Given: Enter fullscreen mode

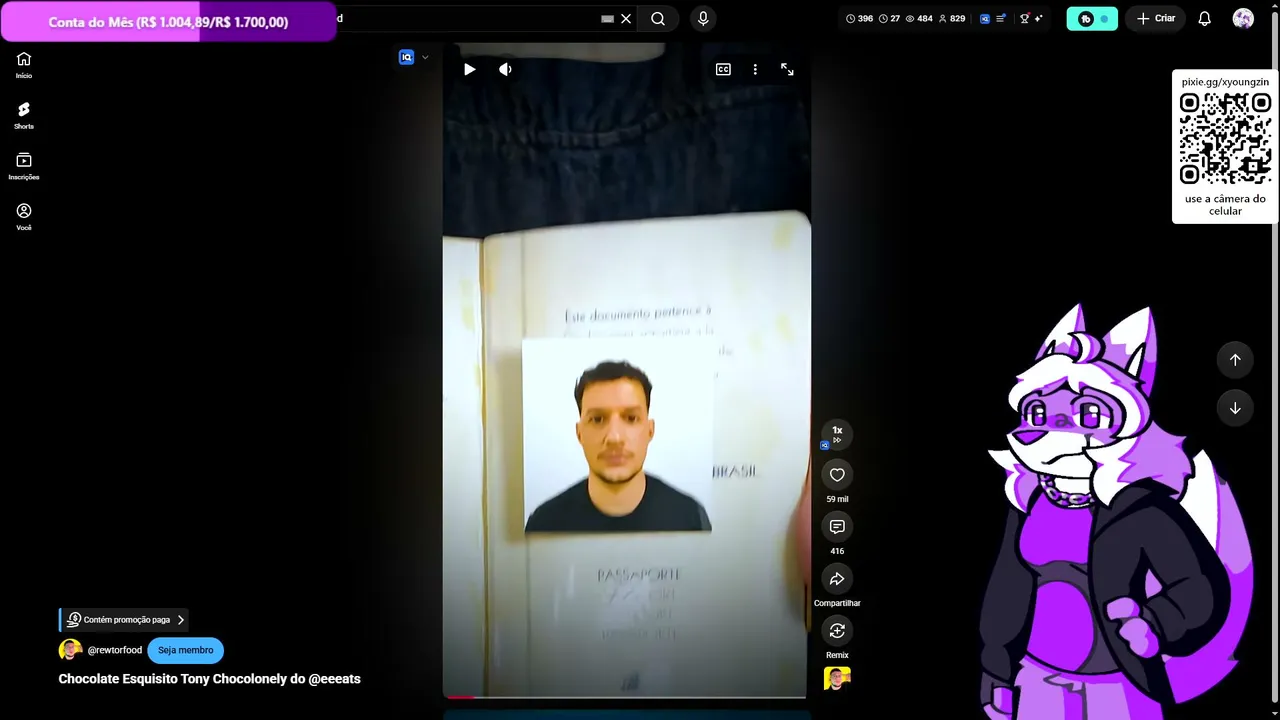Looking at the screenshot, I should pos(787,69).
